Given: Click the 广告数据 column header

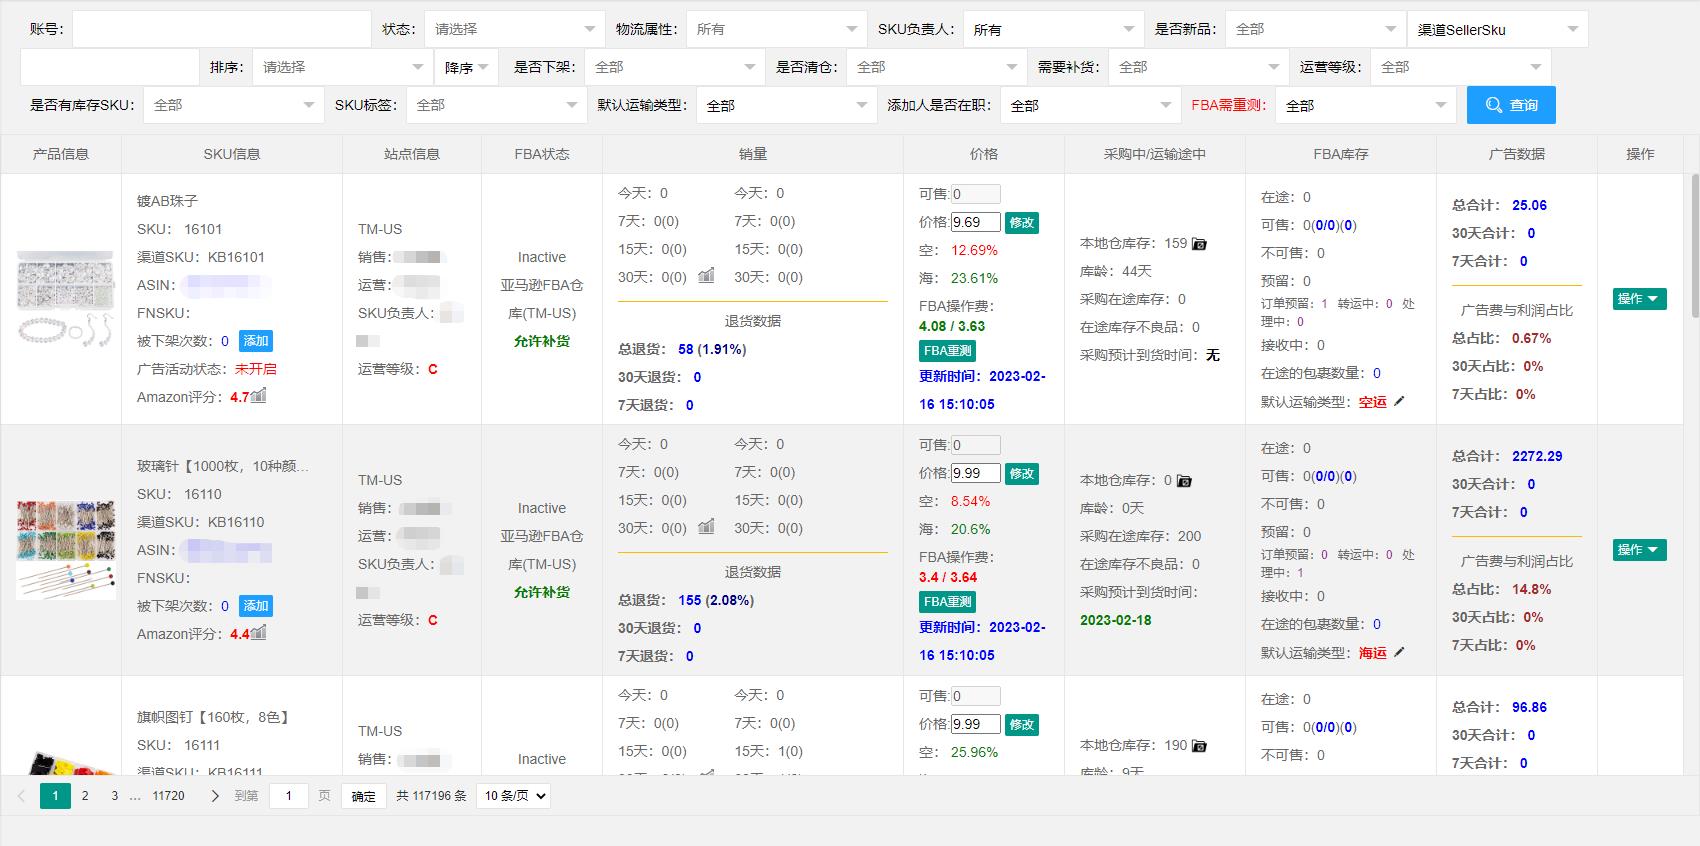Looking at the screenshot, I should [x=1516, y=154].
